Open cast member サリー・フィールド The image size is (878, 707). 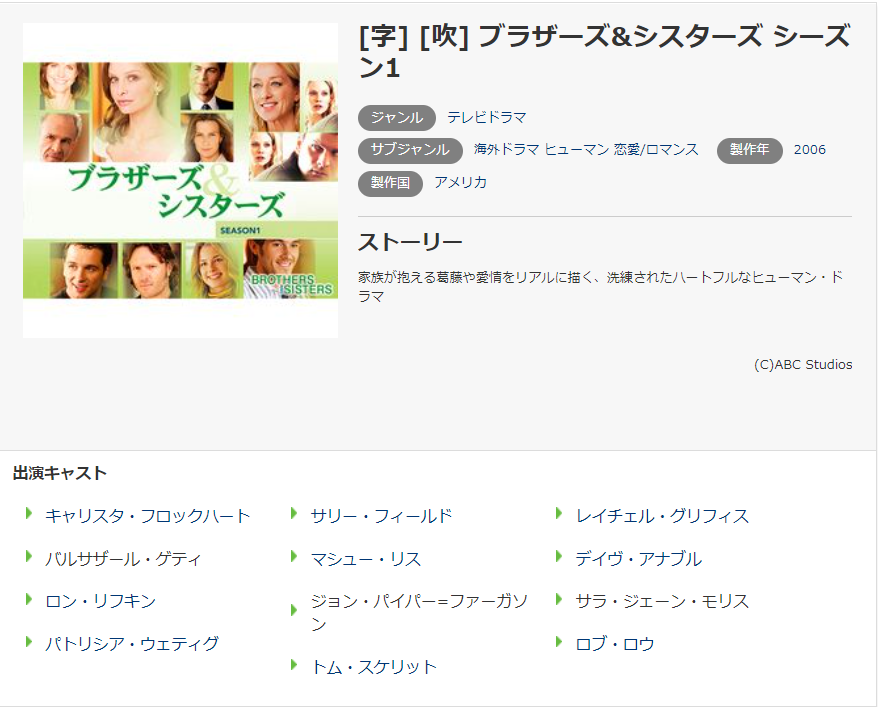click(x=381, y=516)
